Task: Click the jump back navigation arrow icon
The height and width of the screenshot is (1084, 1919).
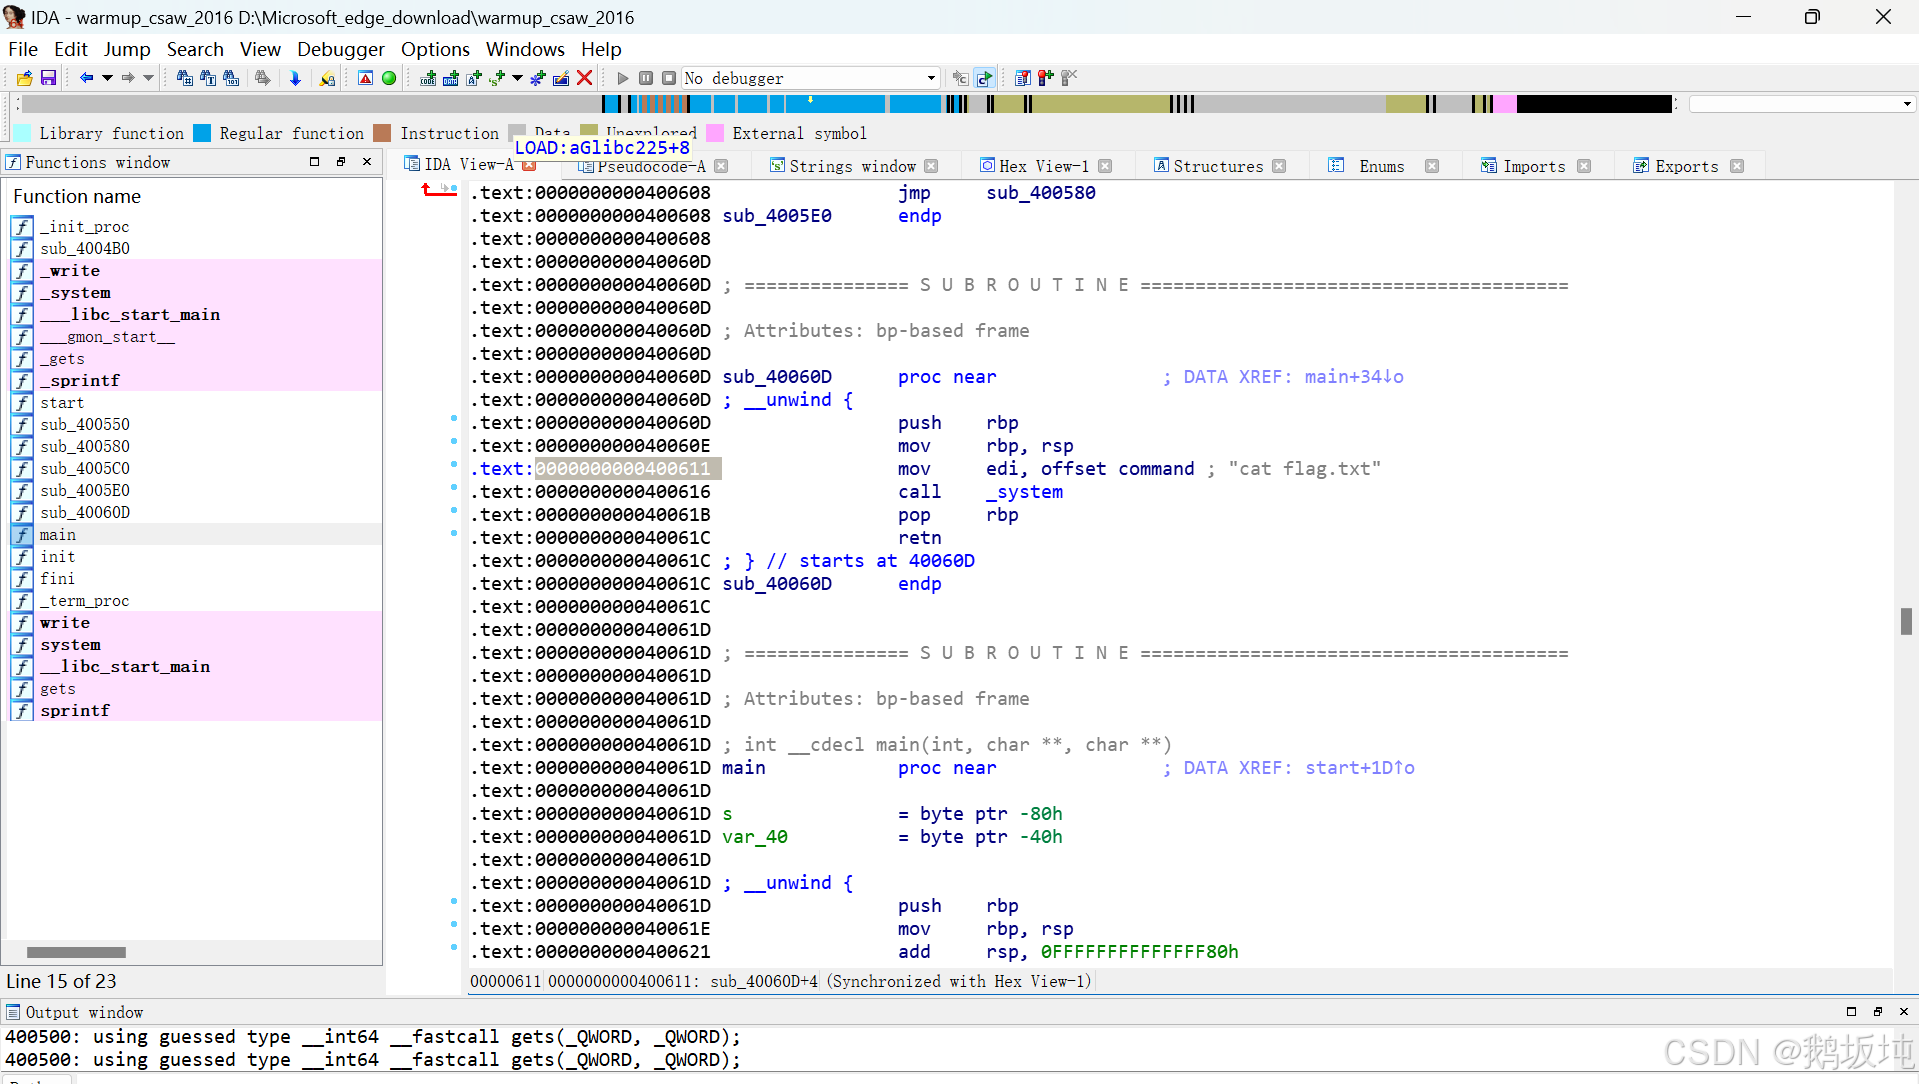Action: pyautogui.click(x=86, y=77)
